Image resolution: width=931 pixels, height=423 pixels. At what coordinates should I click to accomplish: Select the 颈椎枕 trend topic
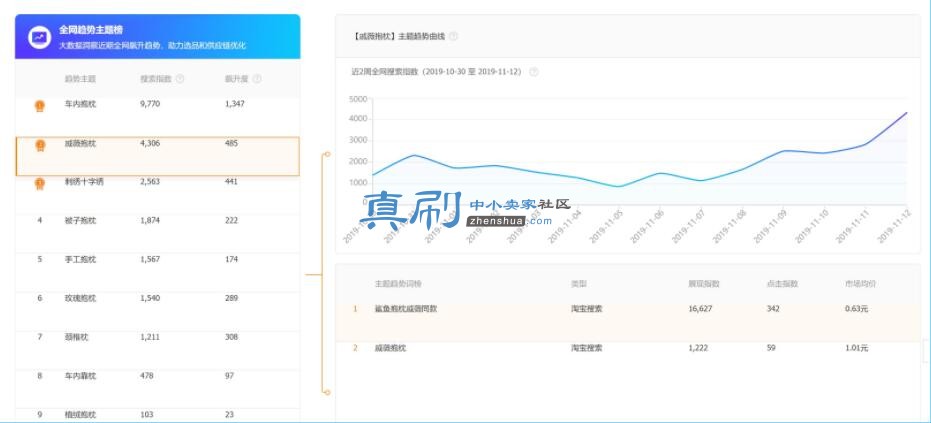tap(76, 337)
